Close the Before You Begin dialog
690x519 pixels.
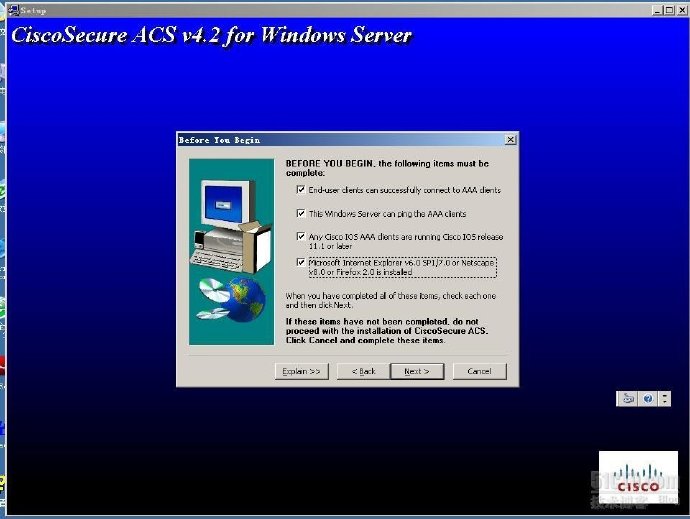[510, 140]
